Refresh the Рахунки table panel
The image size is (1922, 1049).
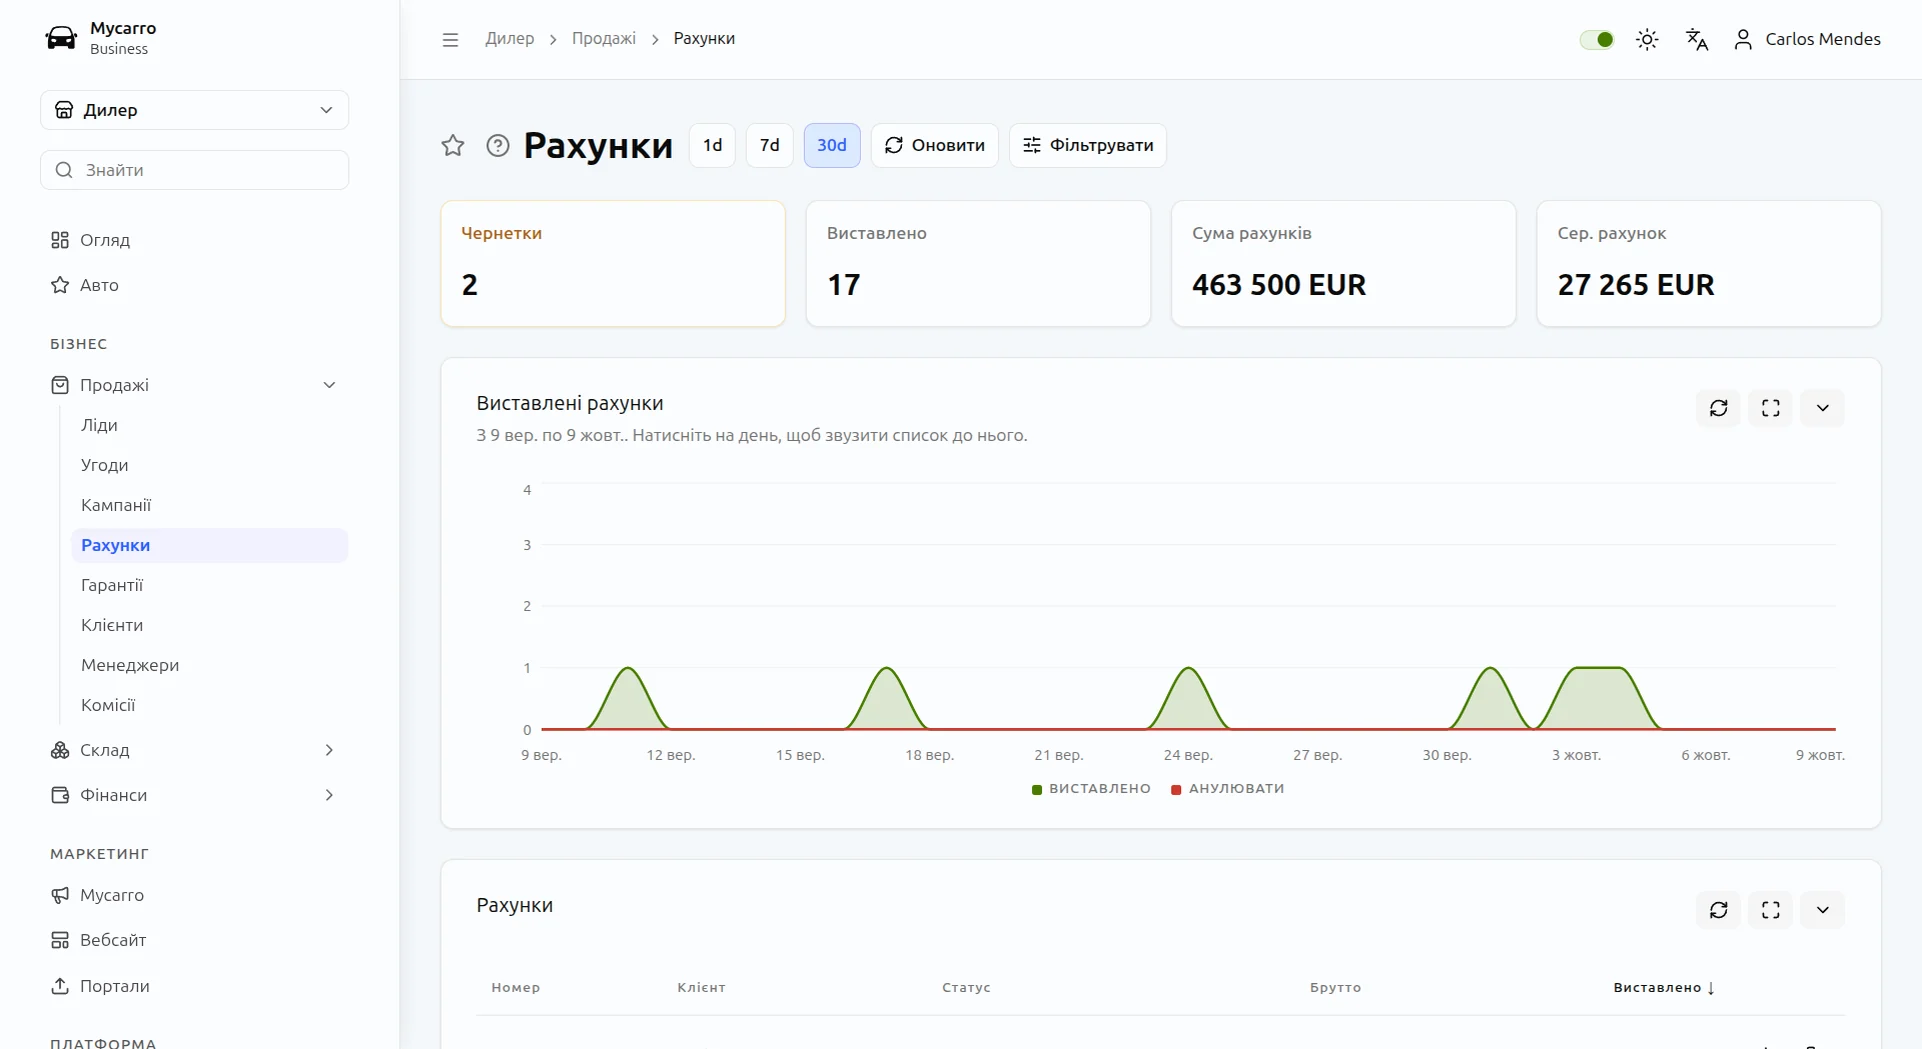(1719, 910)
